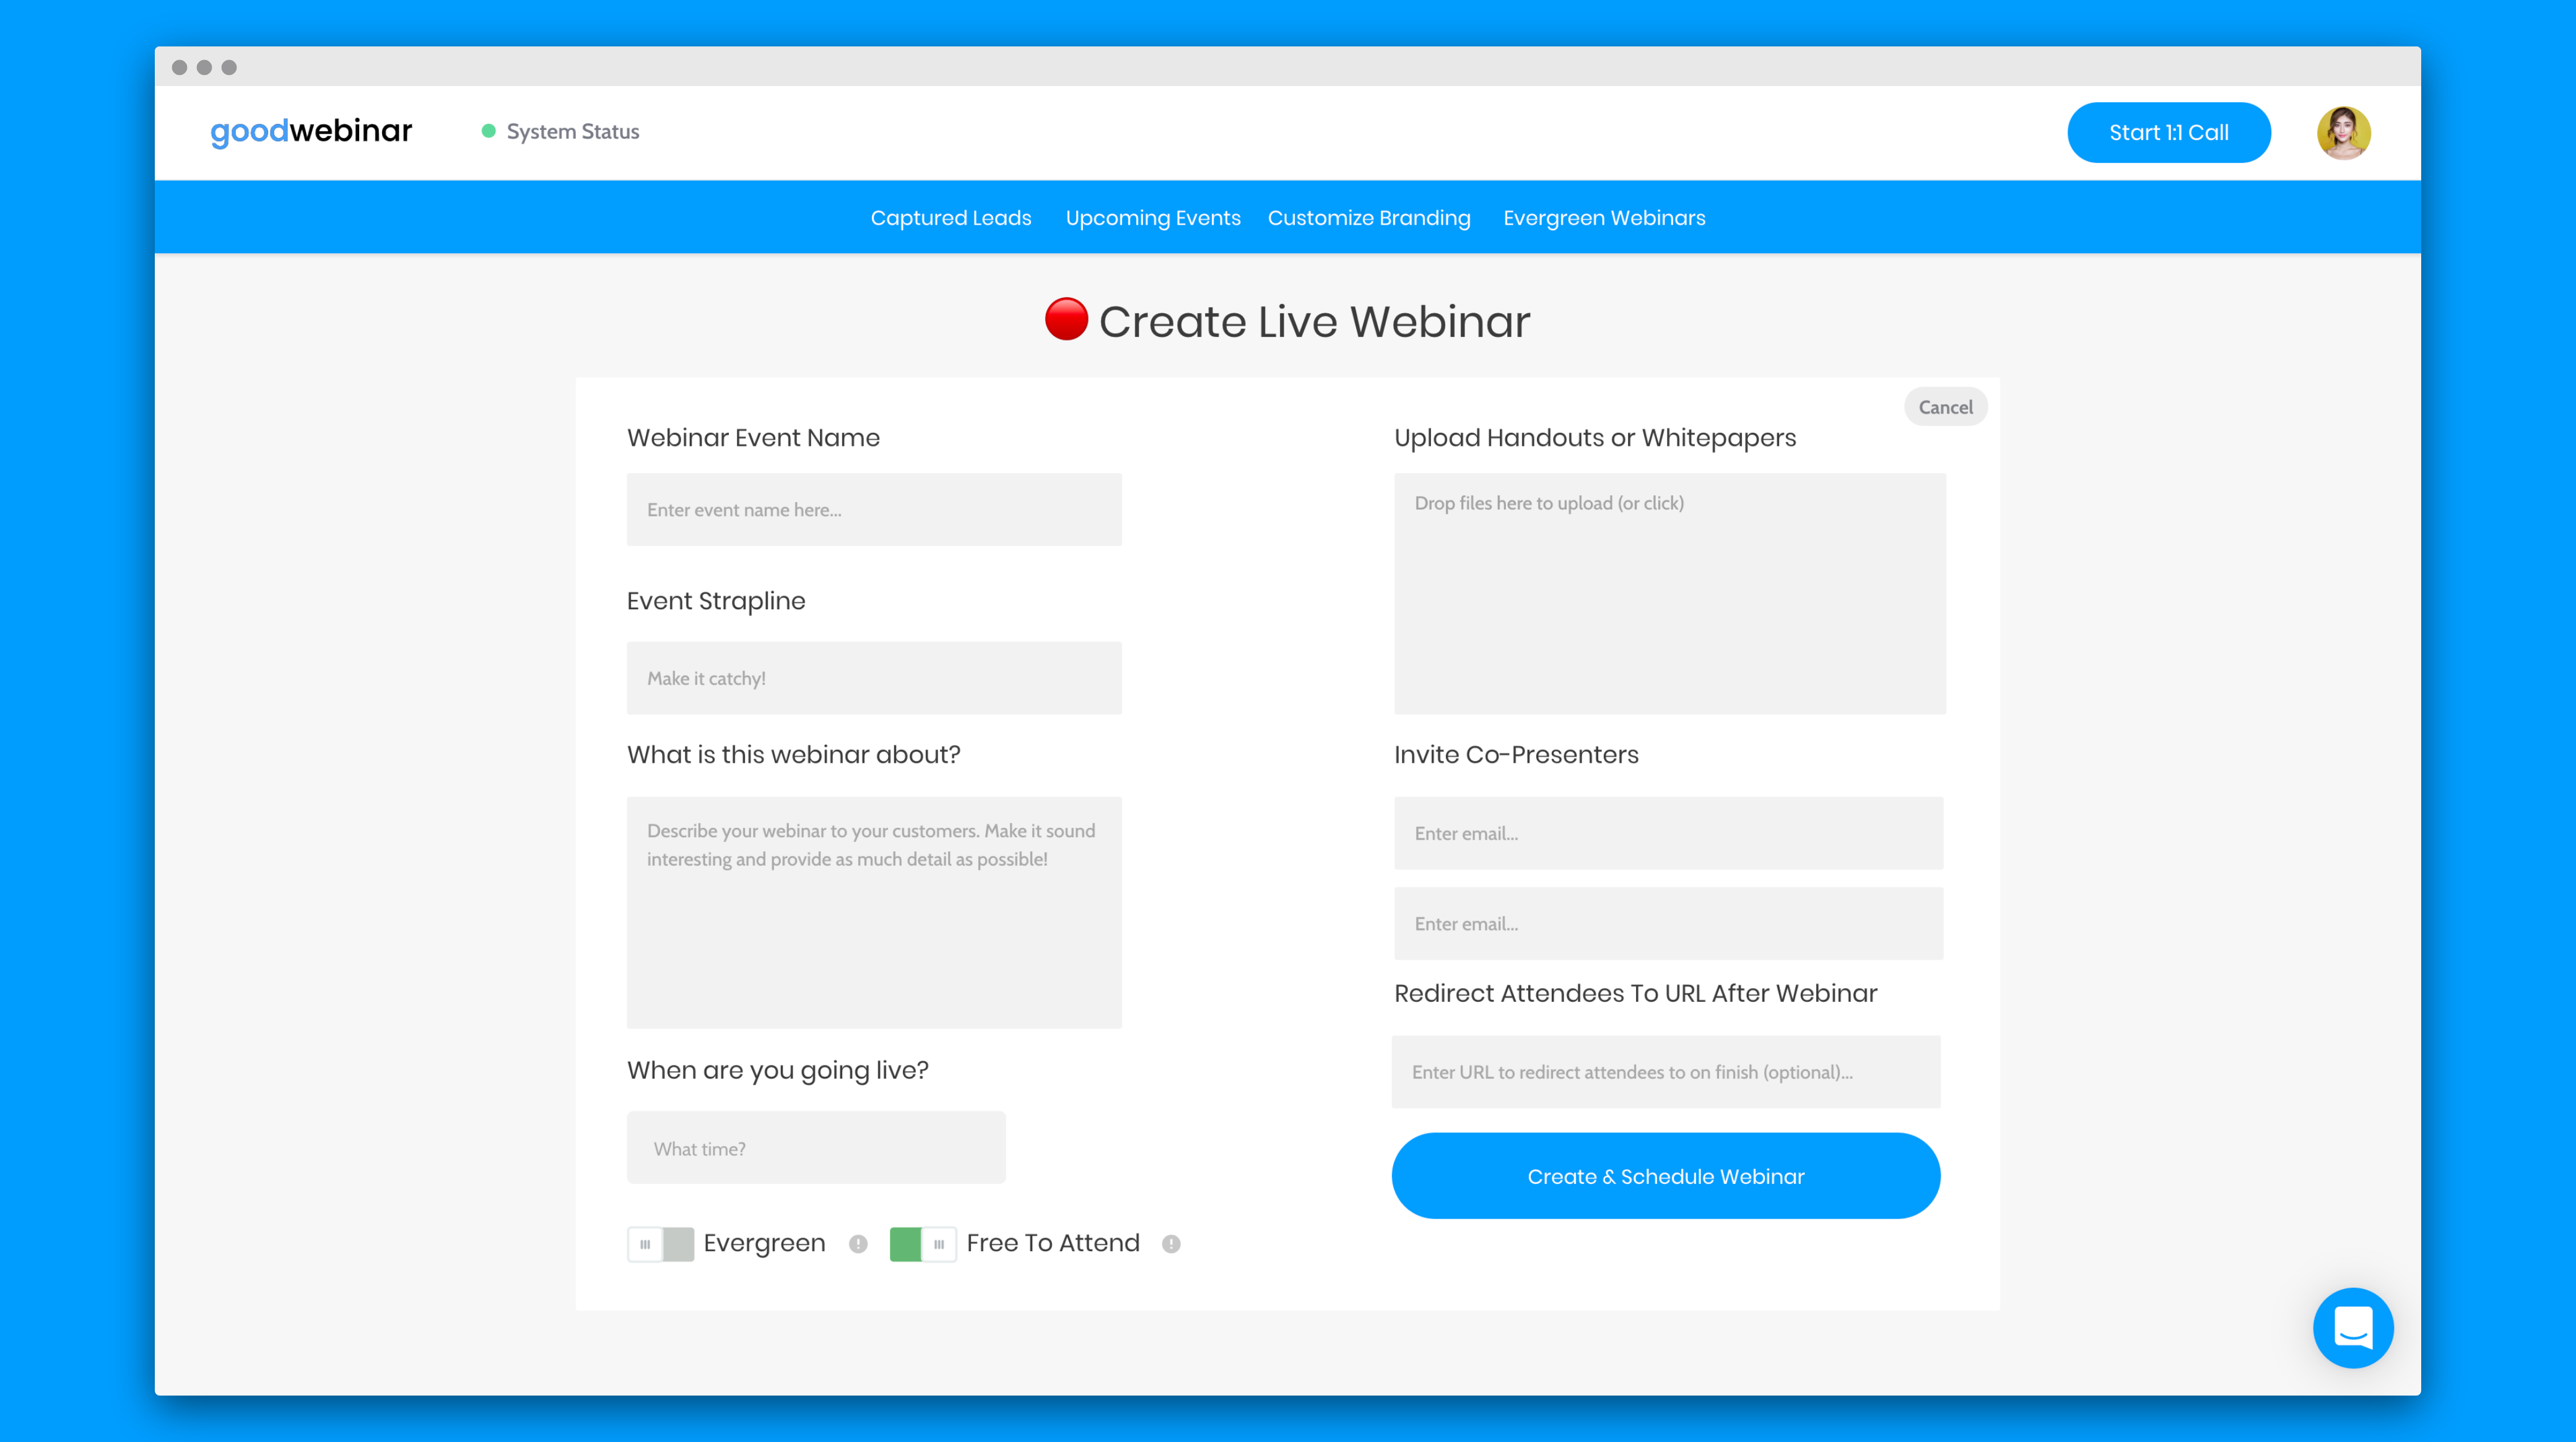Expand the Upcoming Events section

(x=1152, y=217)
